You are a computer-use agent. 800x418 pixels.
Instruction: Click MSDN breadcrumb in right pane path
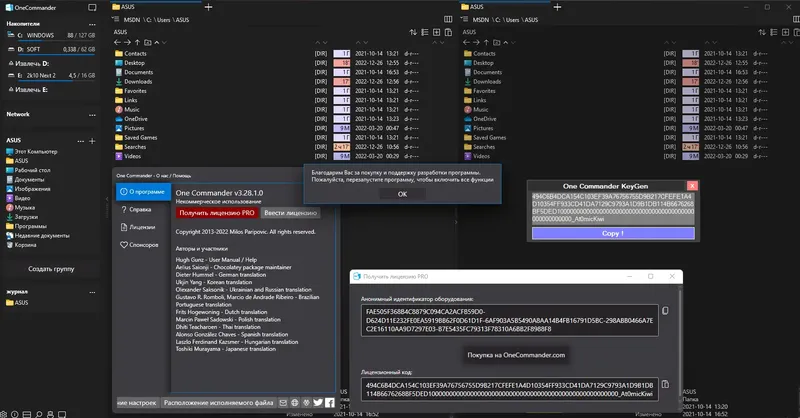coord(481,20)
